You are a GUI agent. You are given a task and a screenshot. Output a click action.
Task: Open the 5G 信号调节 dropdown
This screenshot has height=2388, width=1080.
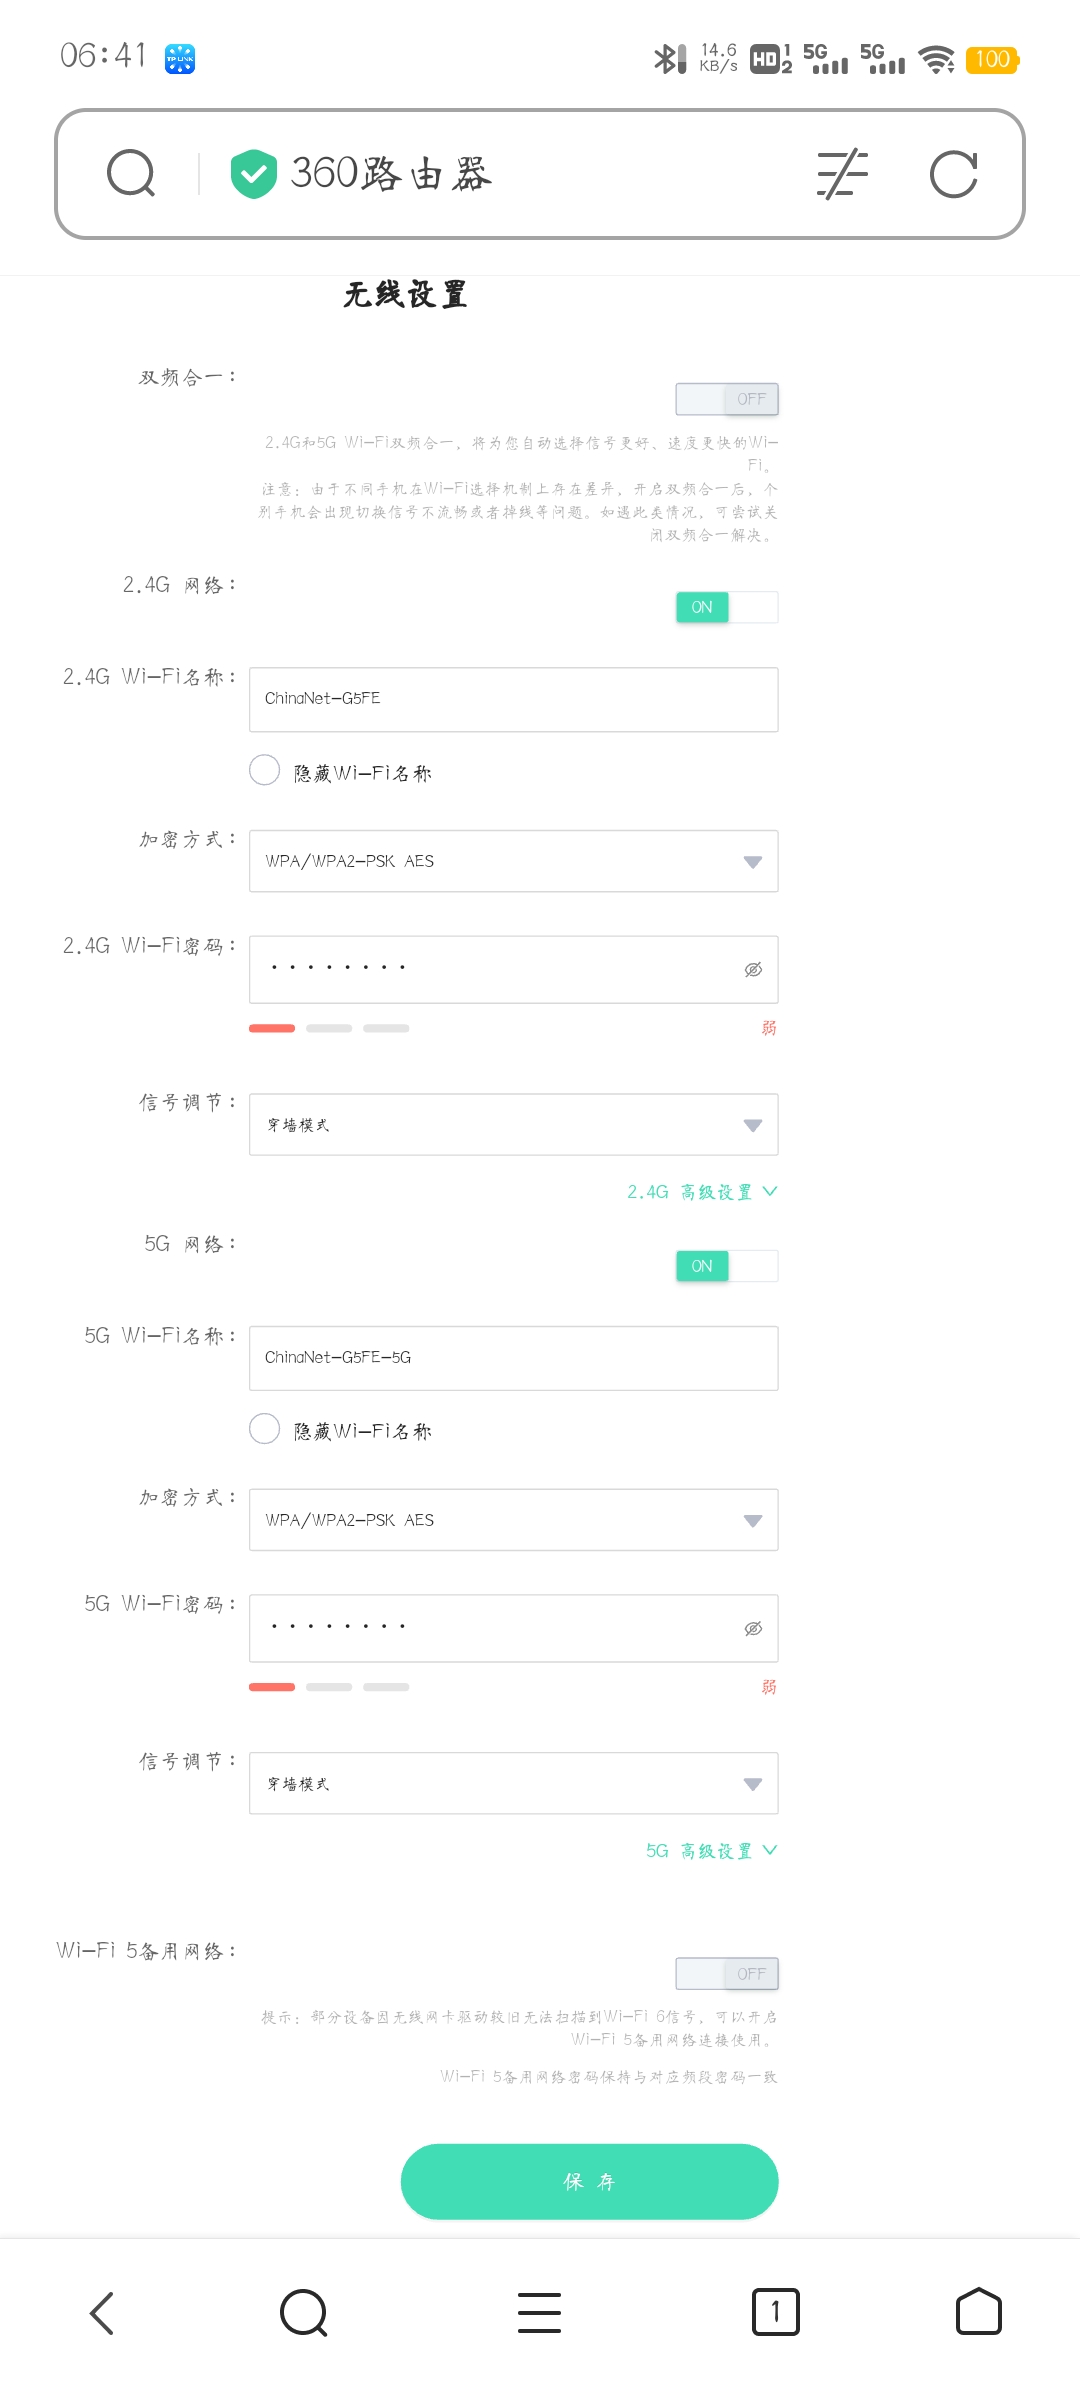514,1783
